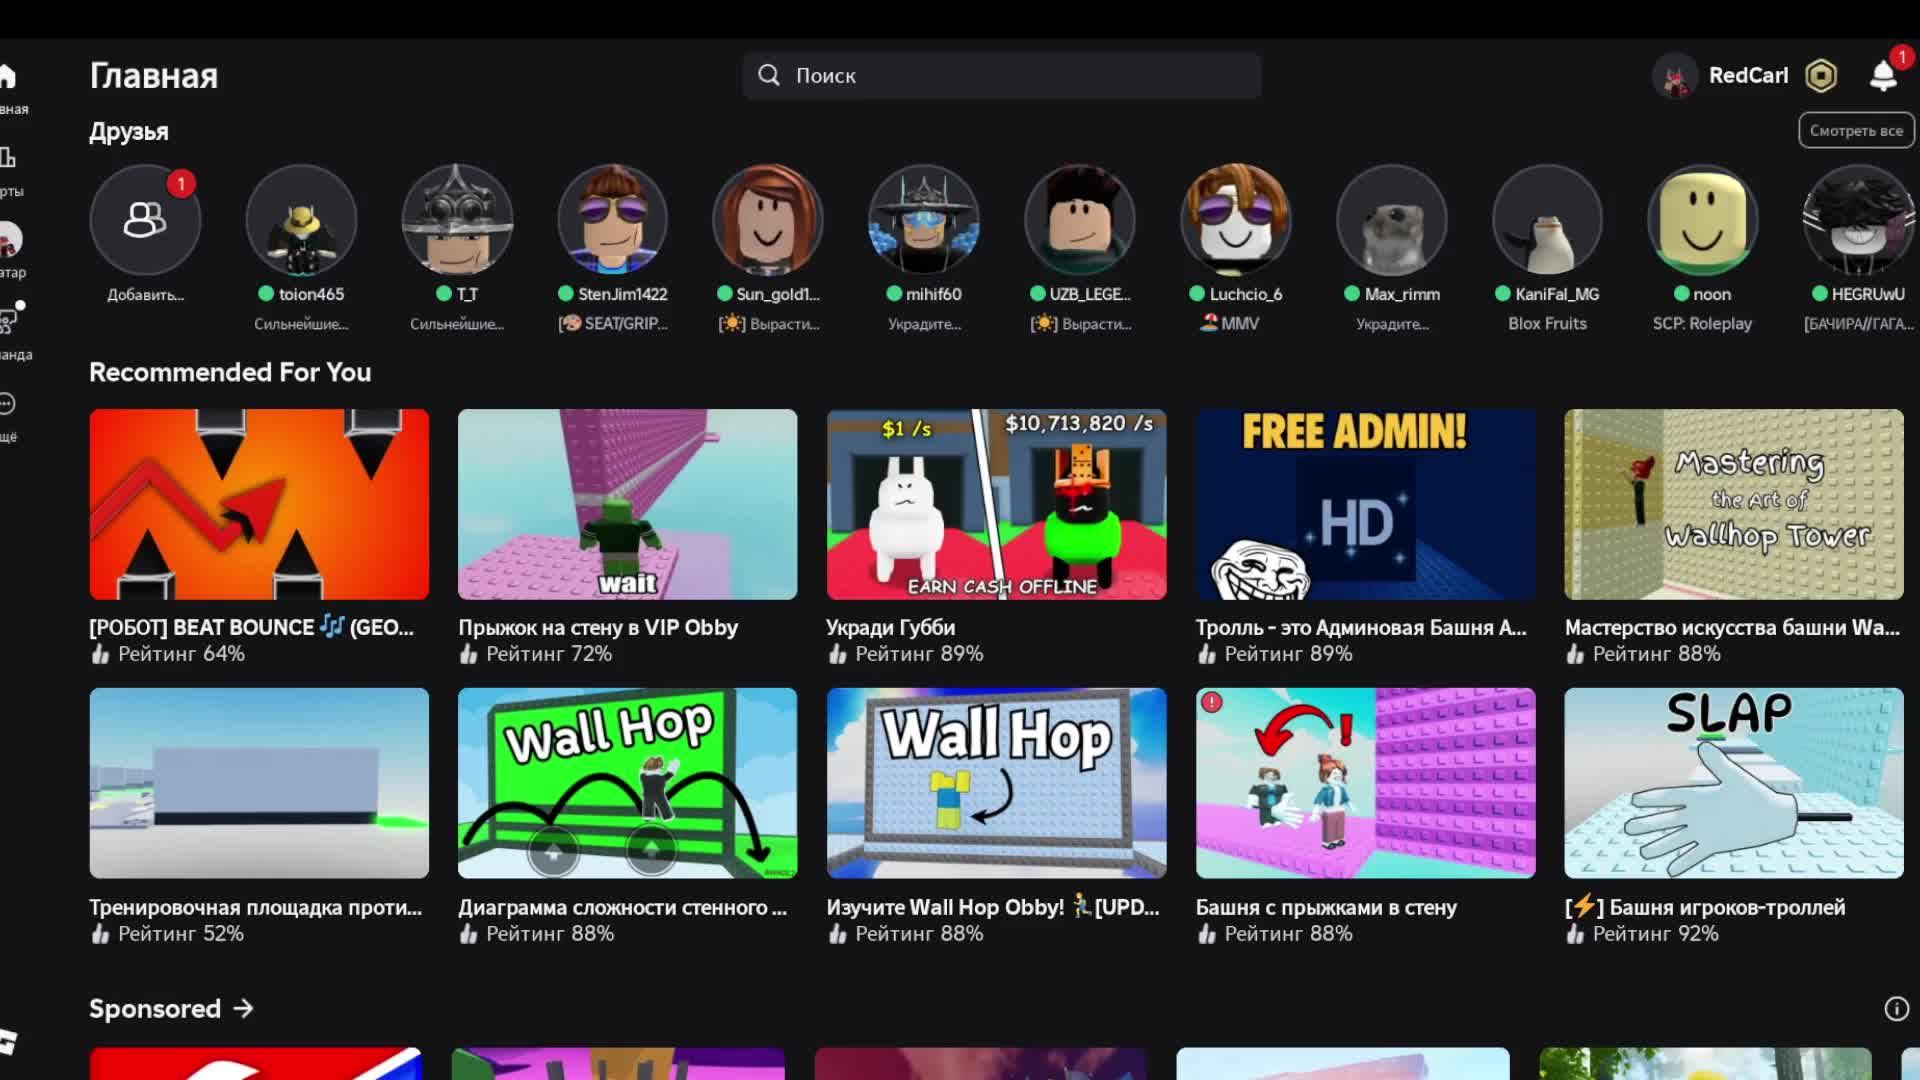Open SLAP hand game thumbnail
Screen dimensions: 1920x1080
[1734, 783]
